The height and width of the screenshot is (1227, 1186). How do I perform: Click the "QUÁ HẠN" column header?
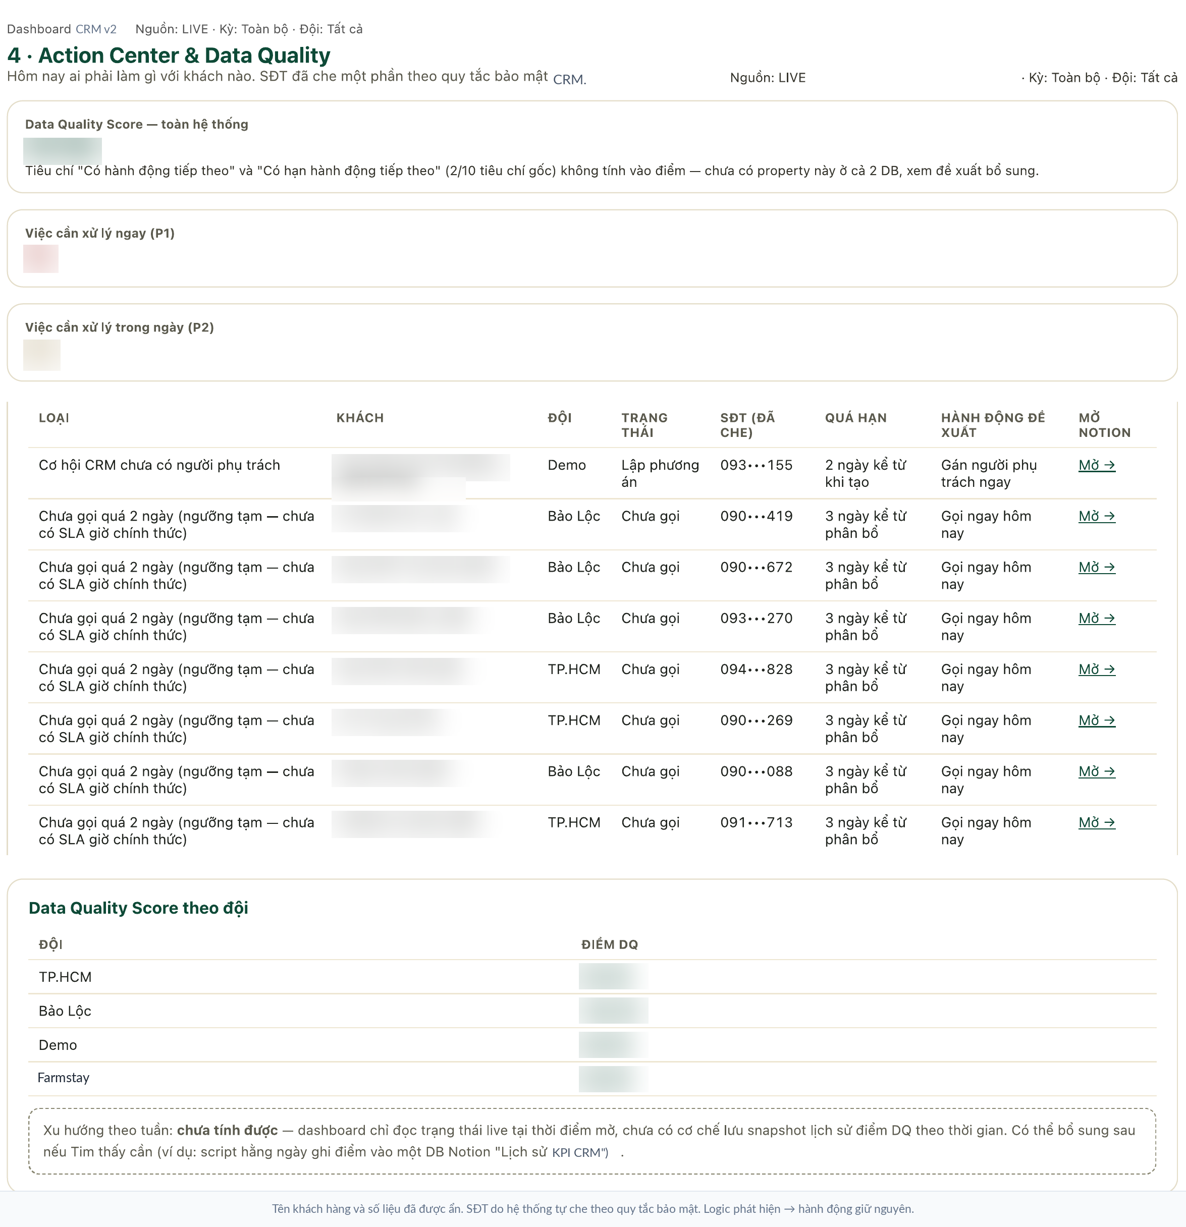[x=856, y=418]
